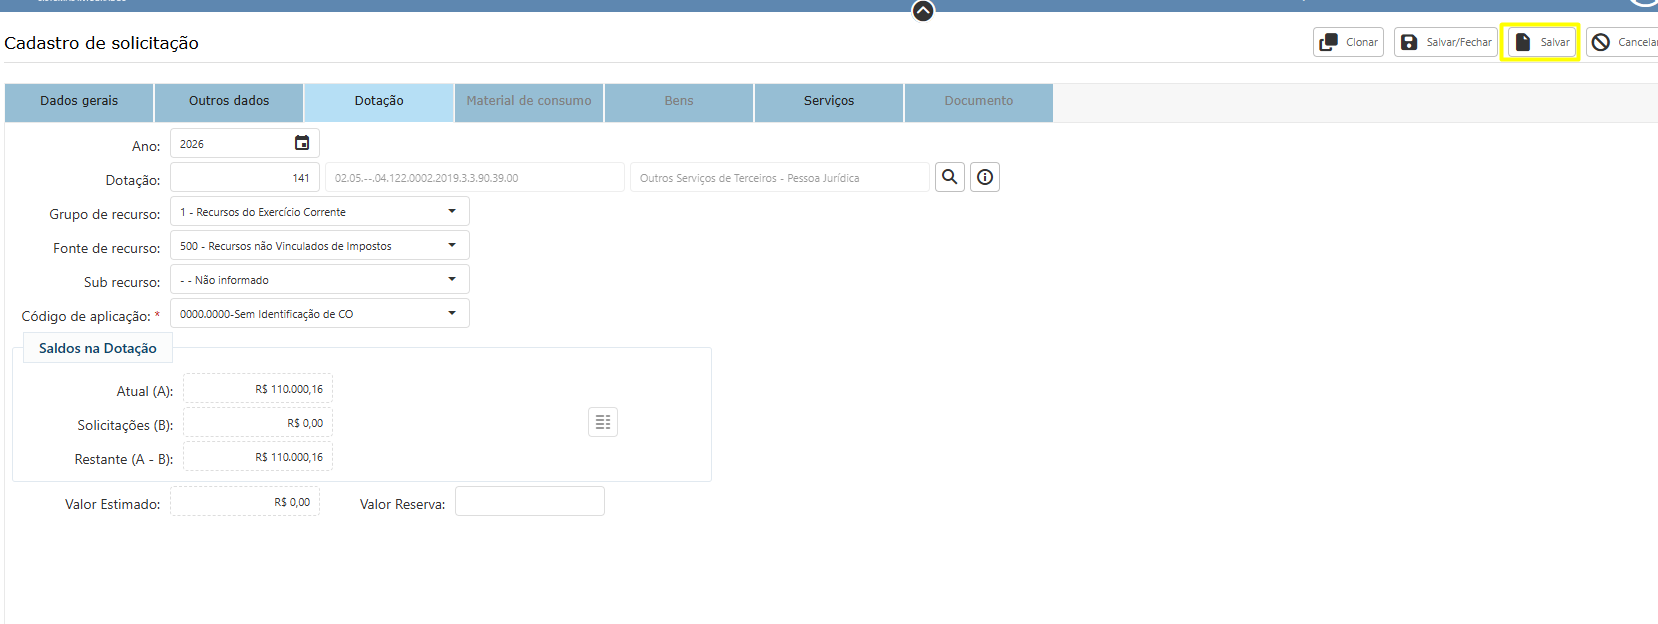Screen dimensions: 1658x624
Task: Click the Salvar/Fechar button
Action: click(x=1445, y=42)
